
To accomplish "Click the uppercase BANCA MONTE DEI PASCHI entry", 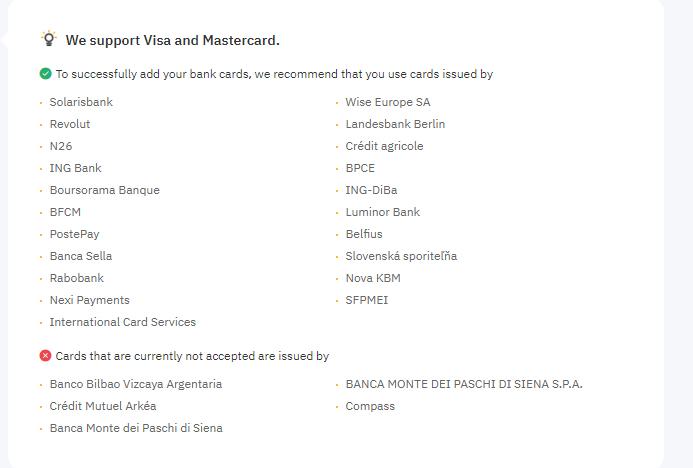I will (464, 384).
